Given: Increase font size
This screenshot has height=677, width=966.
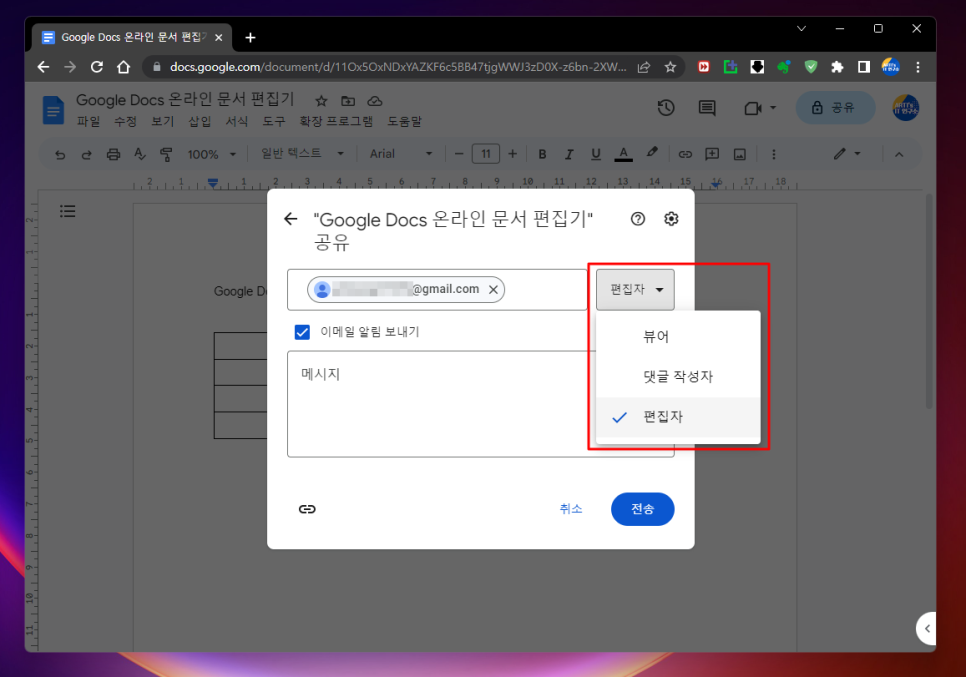Looking at the screenshot, I should pos(512,154).
